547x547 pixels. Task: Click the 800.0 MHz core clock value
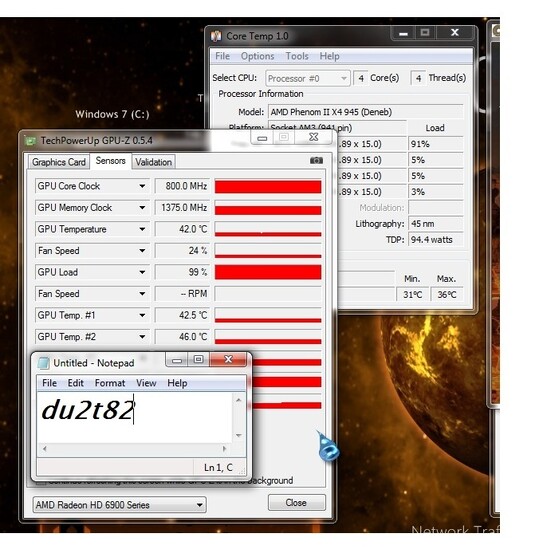pyautogui.click(x=182, y=186)
